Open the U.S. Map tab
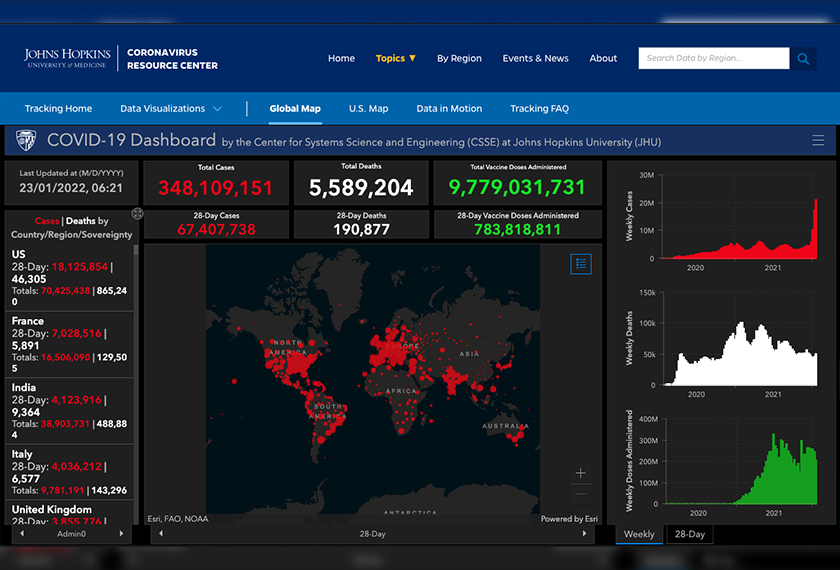840x570 pixels. coord(368,109)
